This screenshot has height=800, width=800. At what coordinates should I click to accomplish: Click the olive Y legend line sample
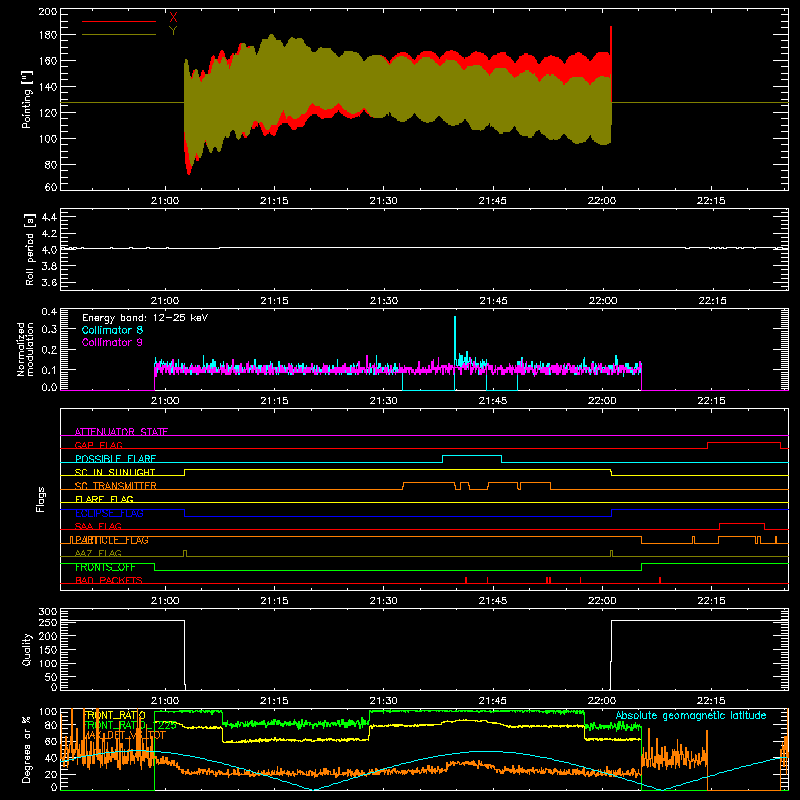point(119,34)
